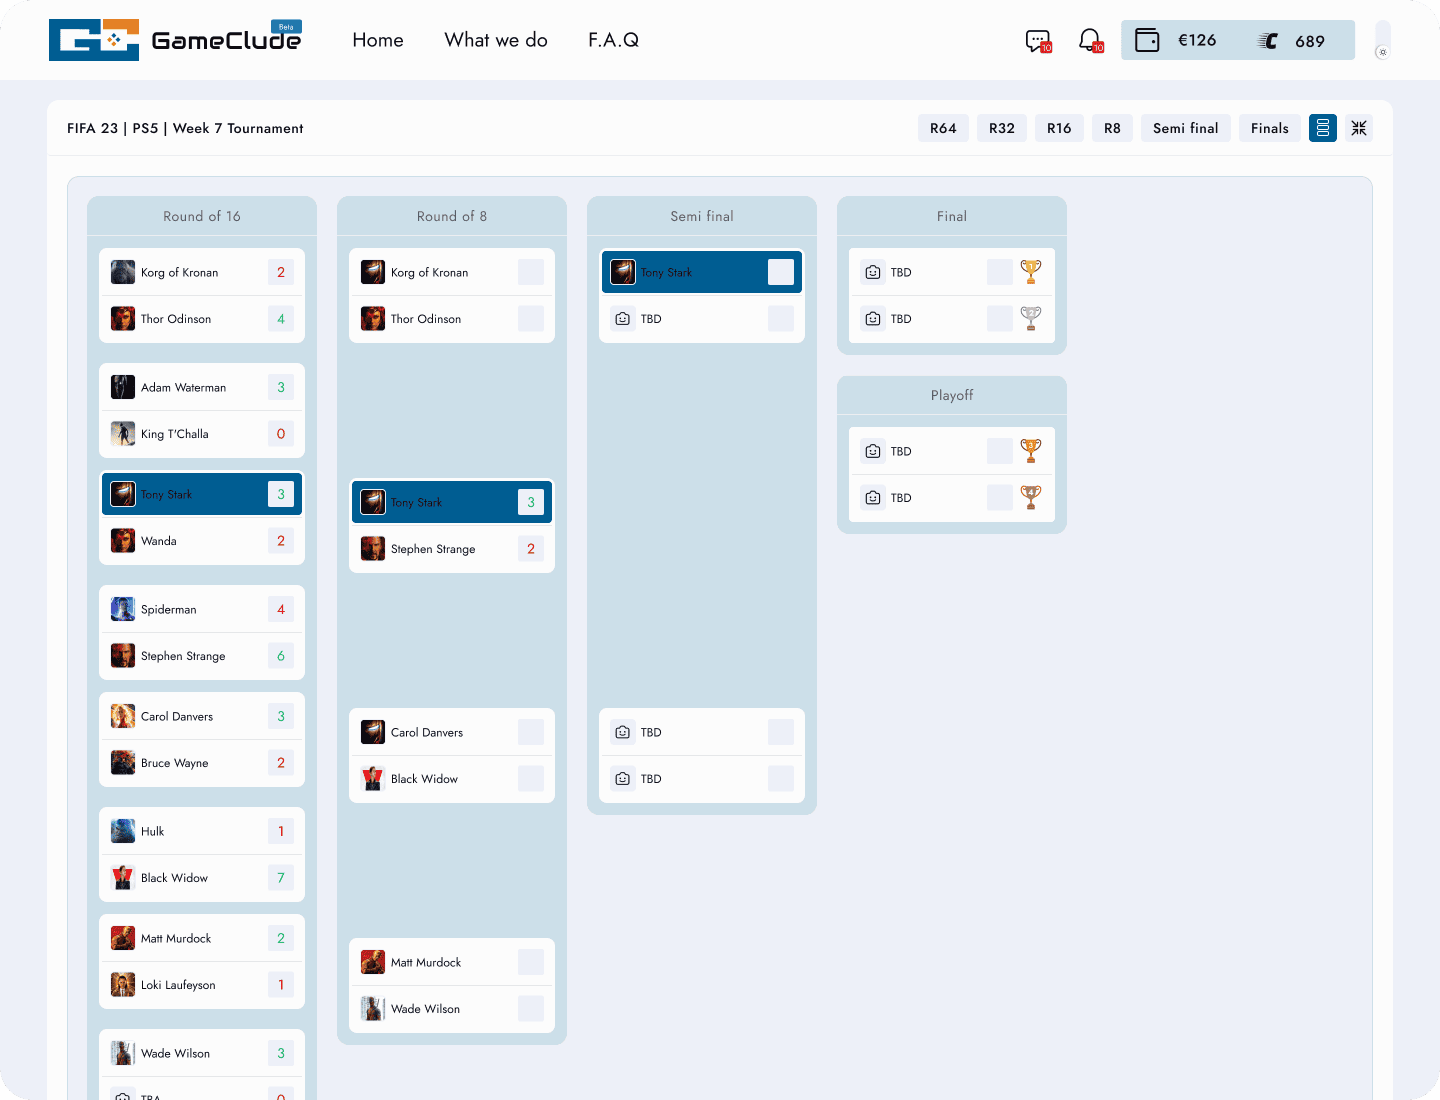Click Thor Odinson avatar in Round of 16

(123, 319)
